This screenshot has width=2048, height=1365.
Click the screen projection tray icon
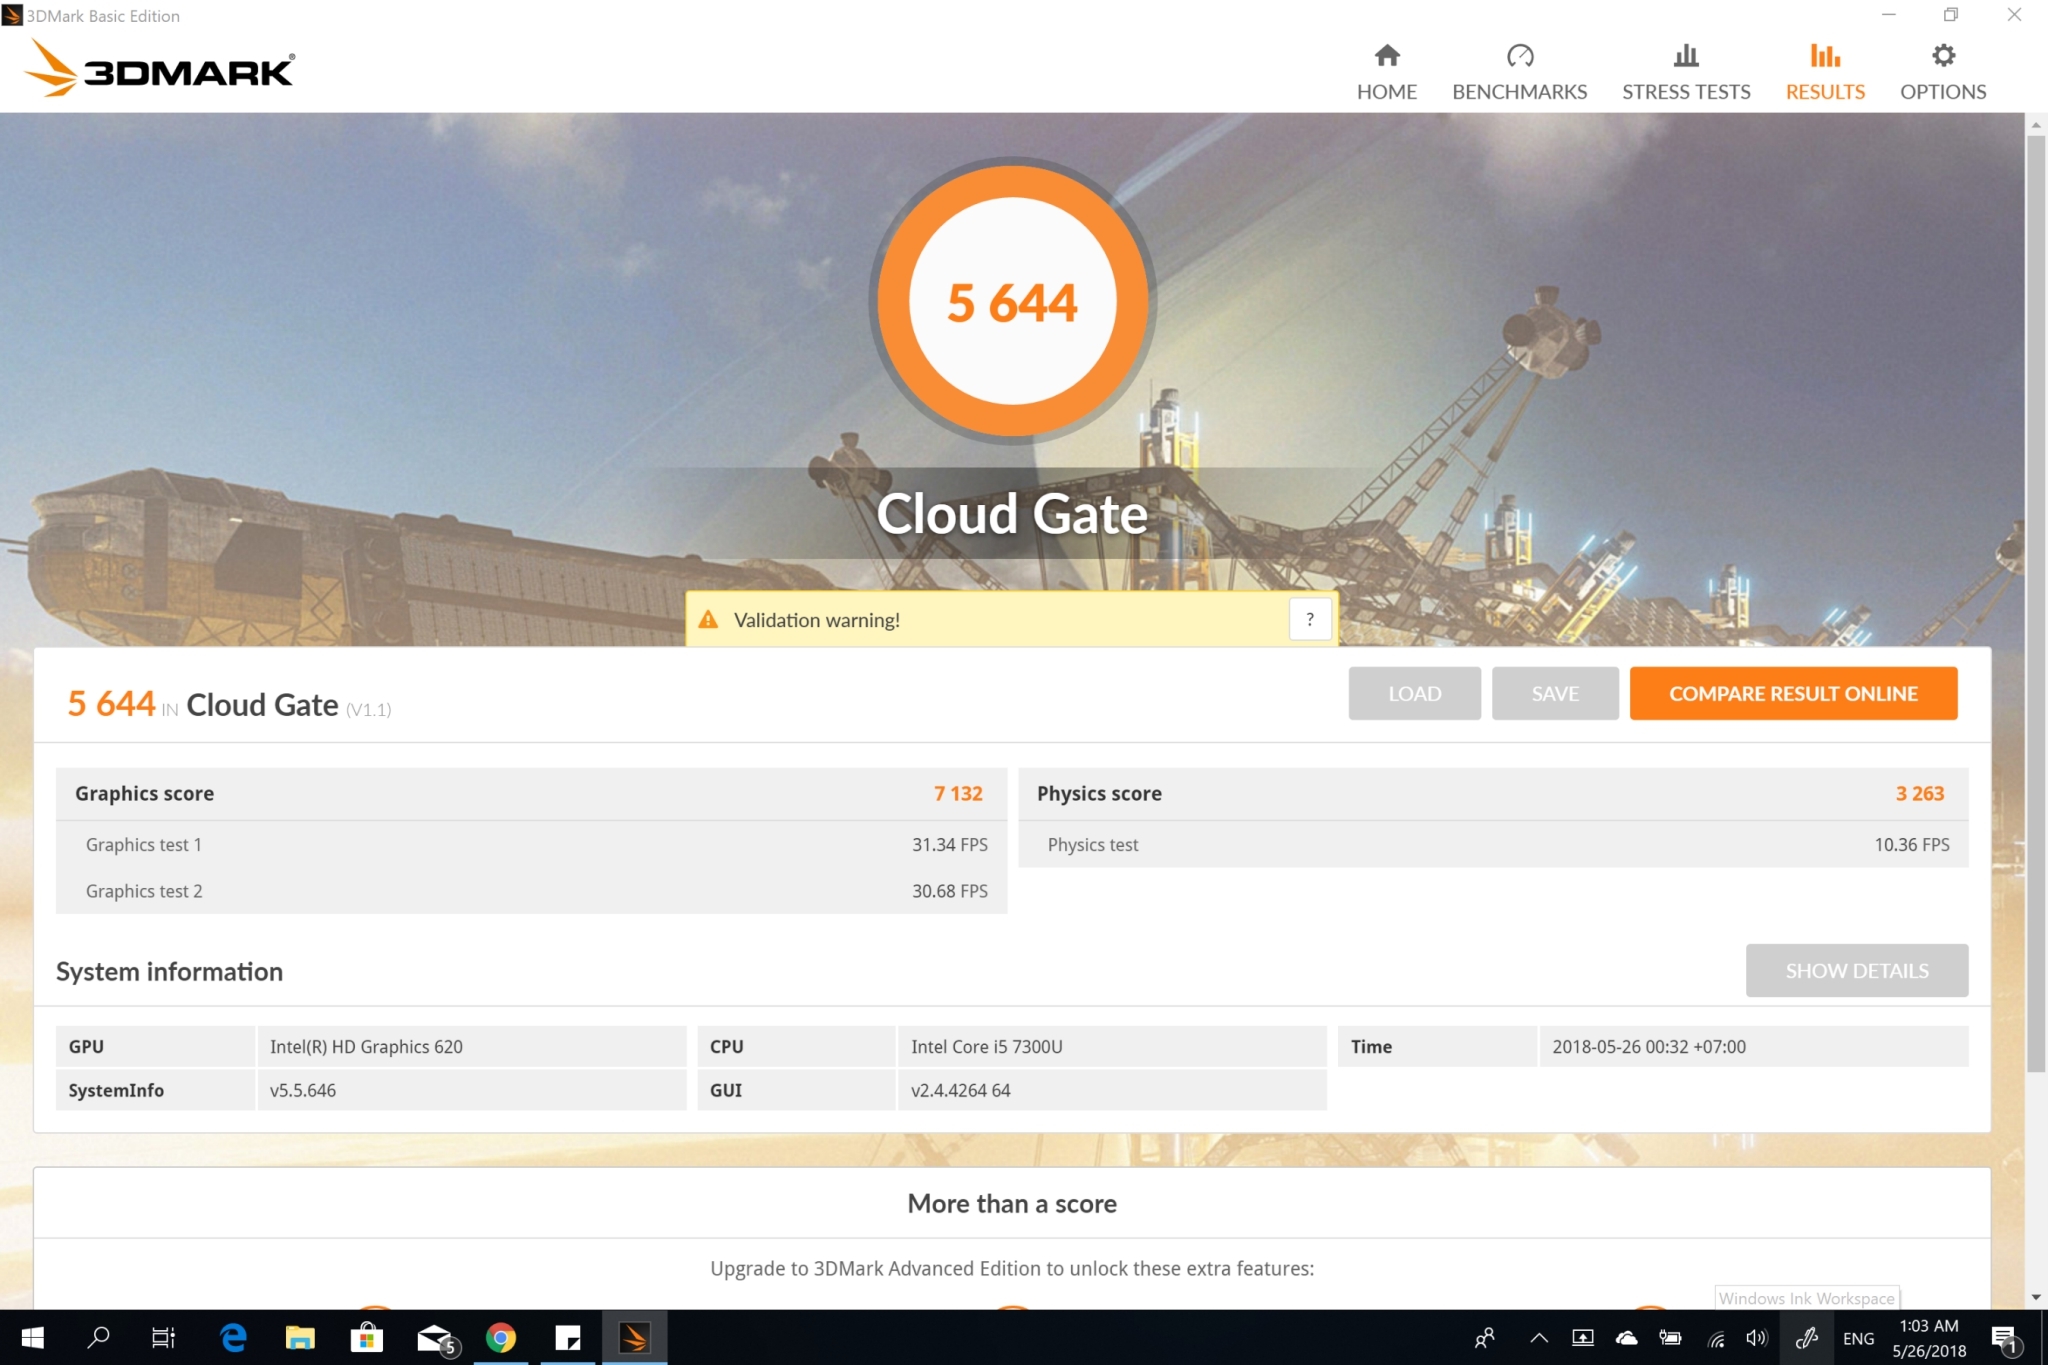(x=1583, y=1337)
